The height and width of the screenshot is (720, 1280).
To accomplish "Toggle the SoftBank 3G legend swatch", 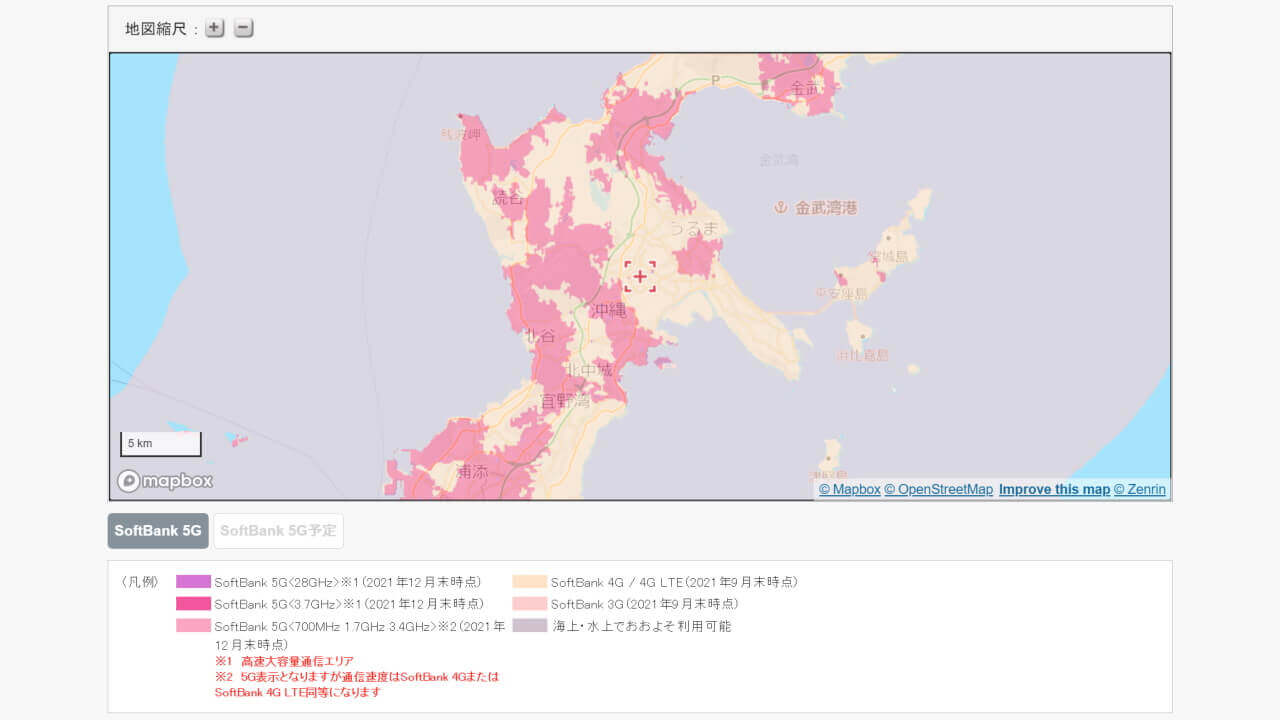I will point(531,604).
